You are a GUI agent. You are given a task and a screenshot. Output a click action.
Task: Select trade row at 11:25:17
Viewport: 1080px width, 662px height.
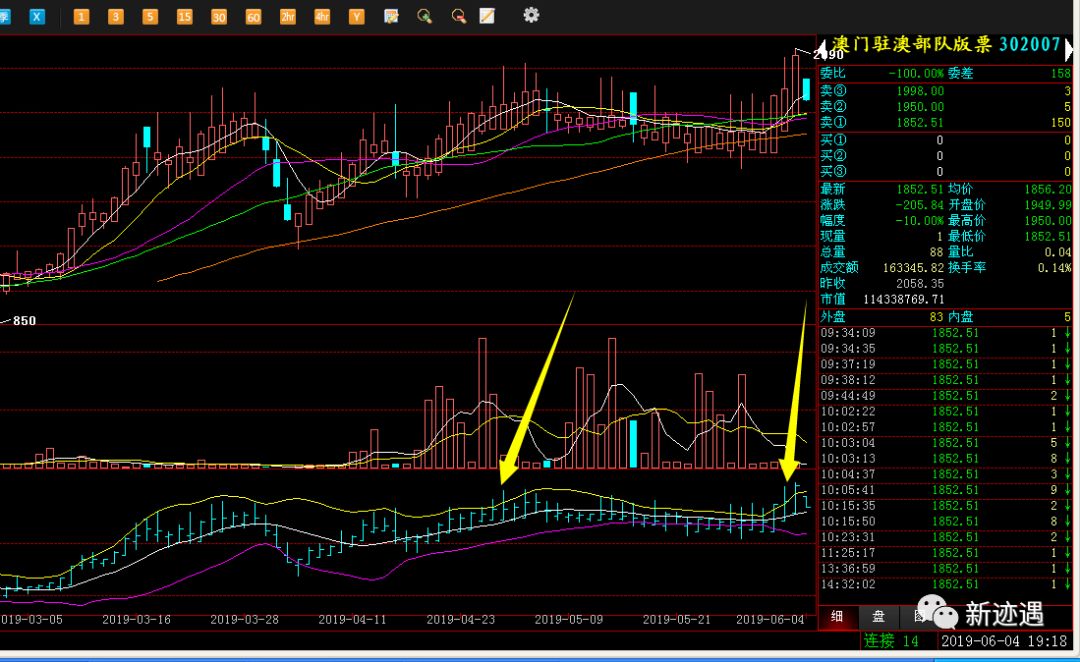point(945,552)
